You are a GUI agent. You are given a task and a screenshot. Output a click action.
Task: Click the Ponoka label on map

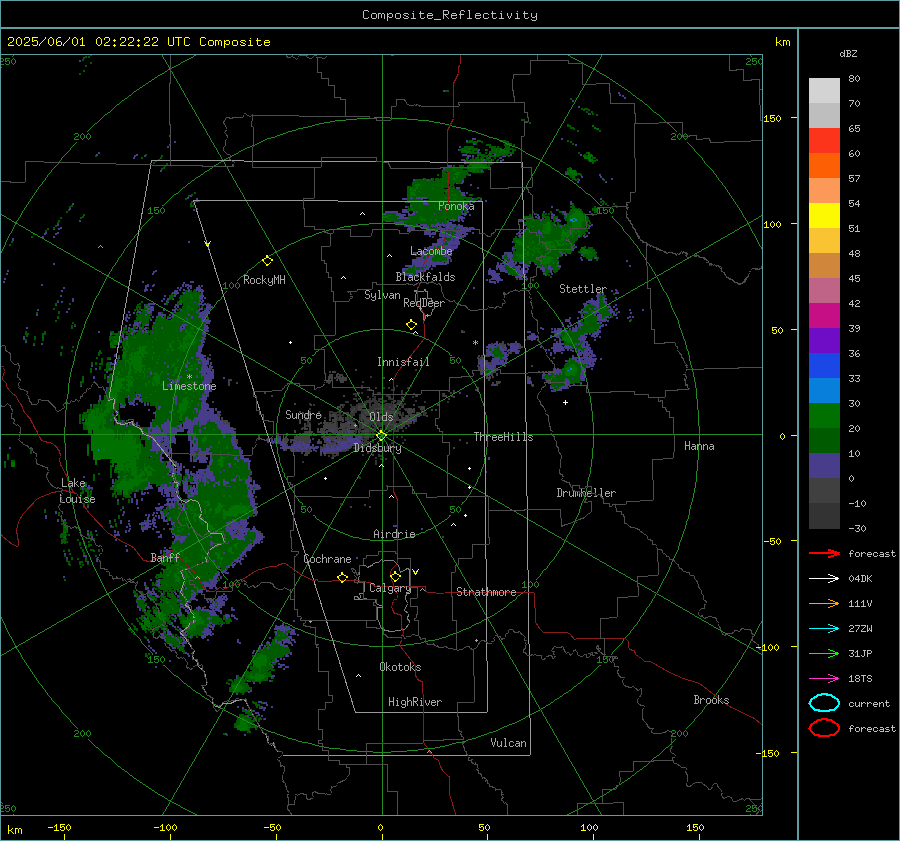[x=456, y=206]
